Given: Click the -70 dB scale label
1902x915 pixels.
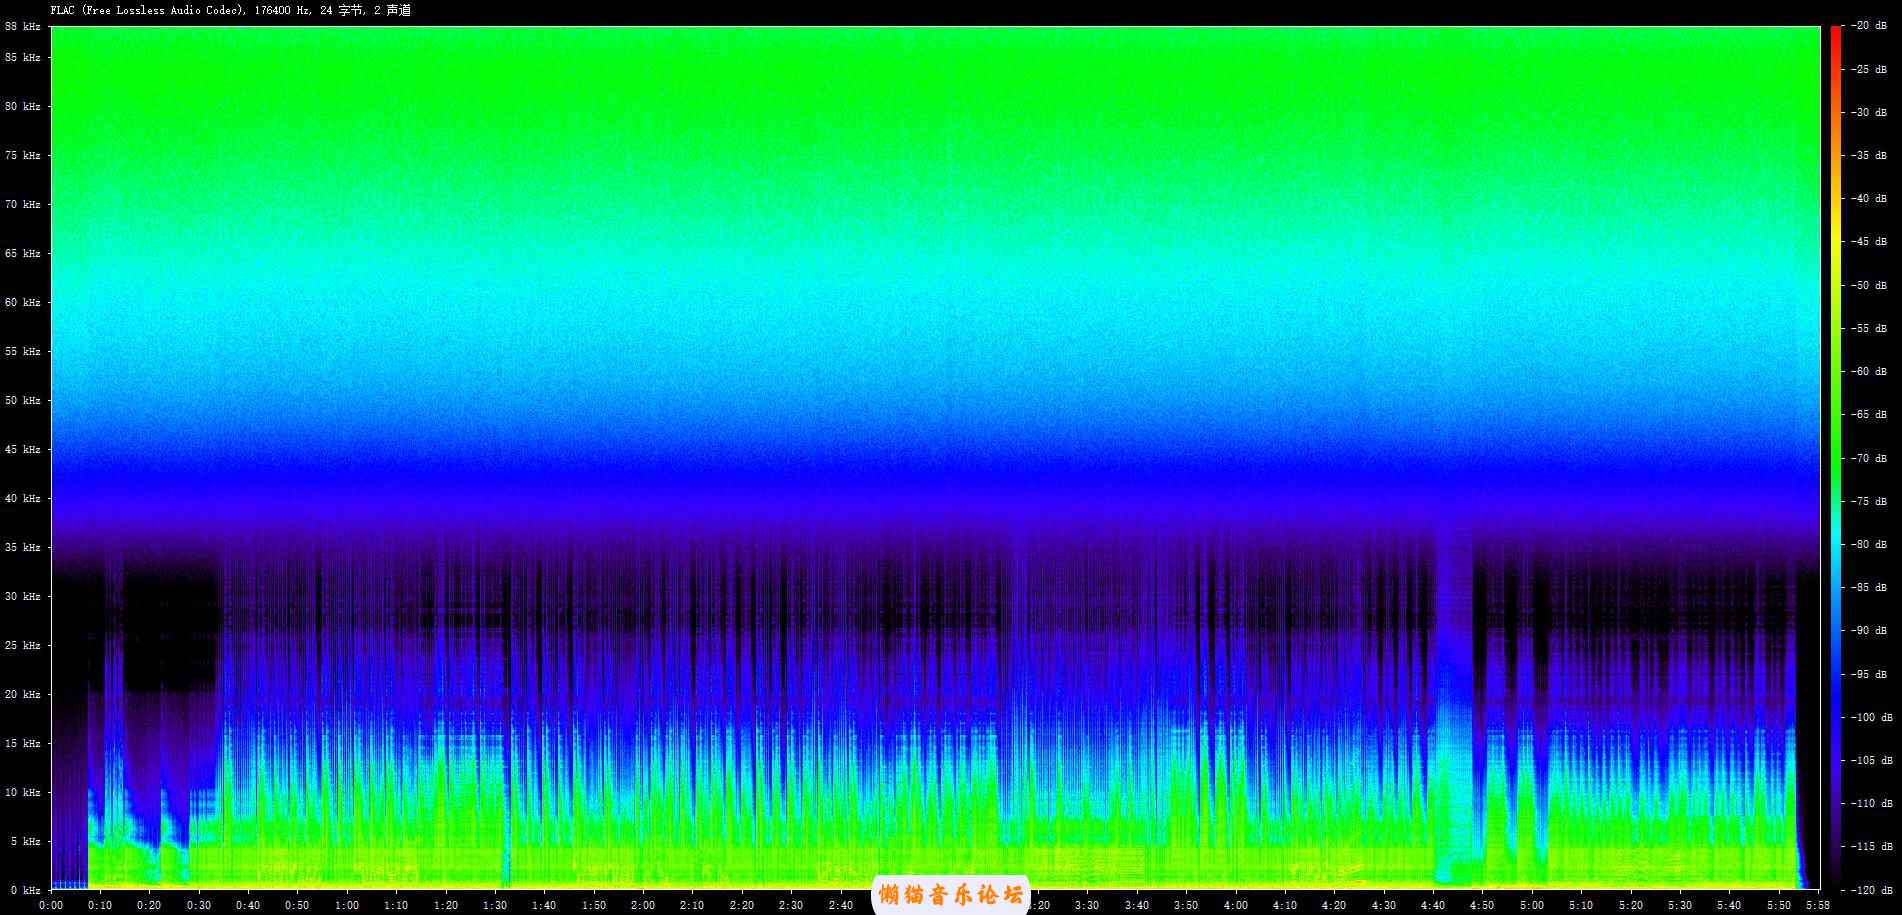Looking at the screenshot, I should tap(1868, 458).
